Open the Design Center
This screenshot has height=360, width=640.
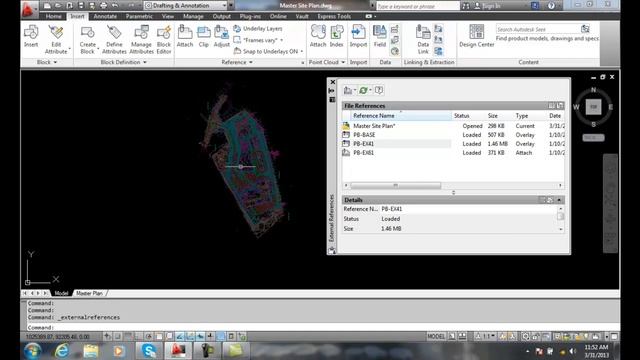476,36
